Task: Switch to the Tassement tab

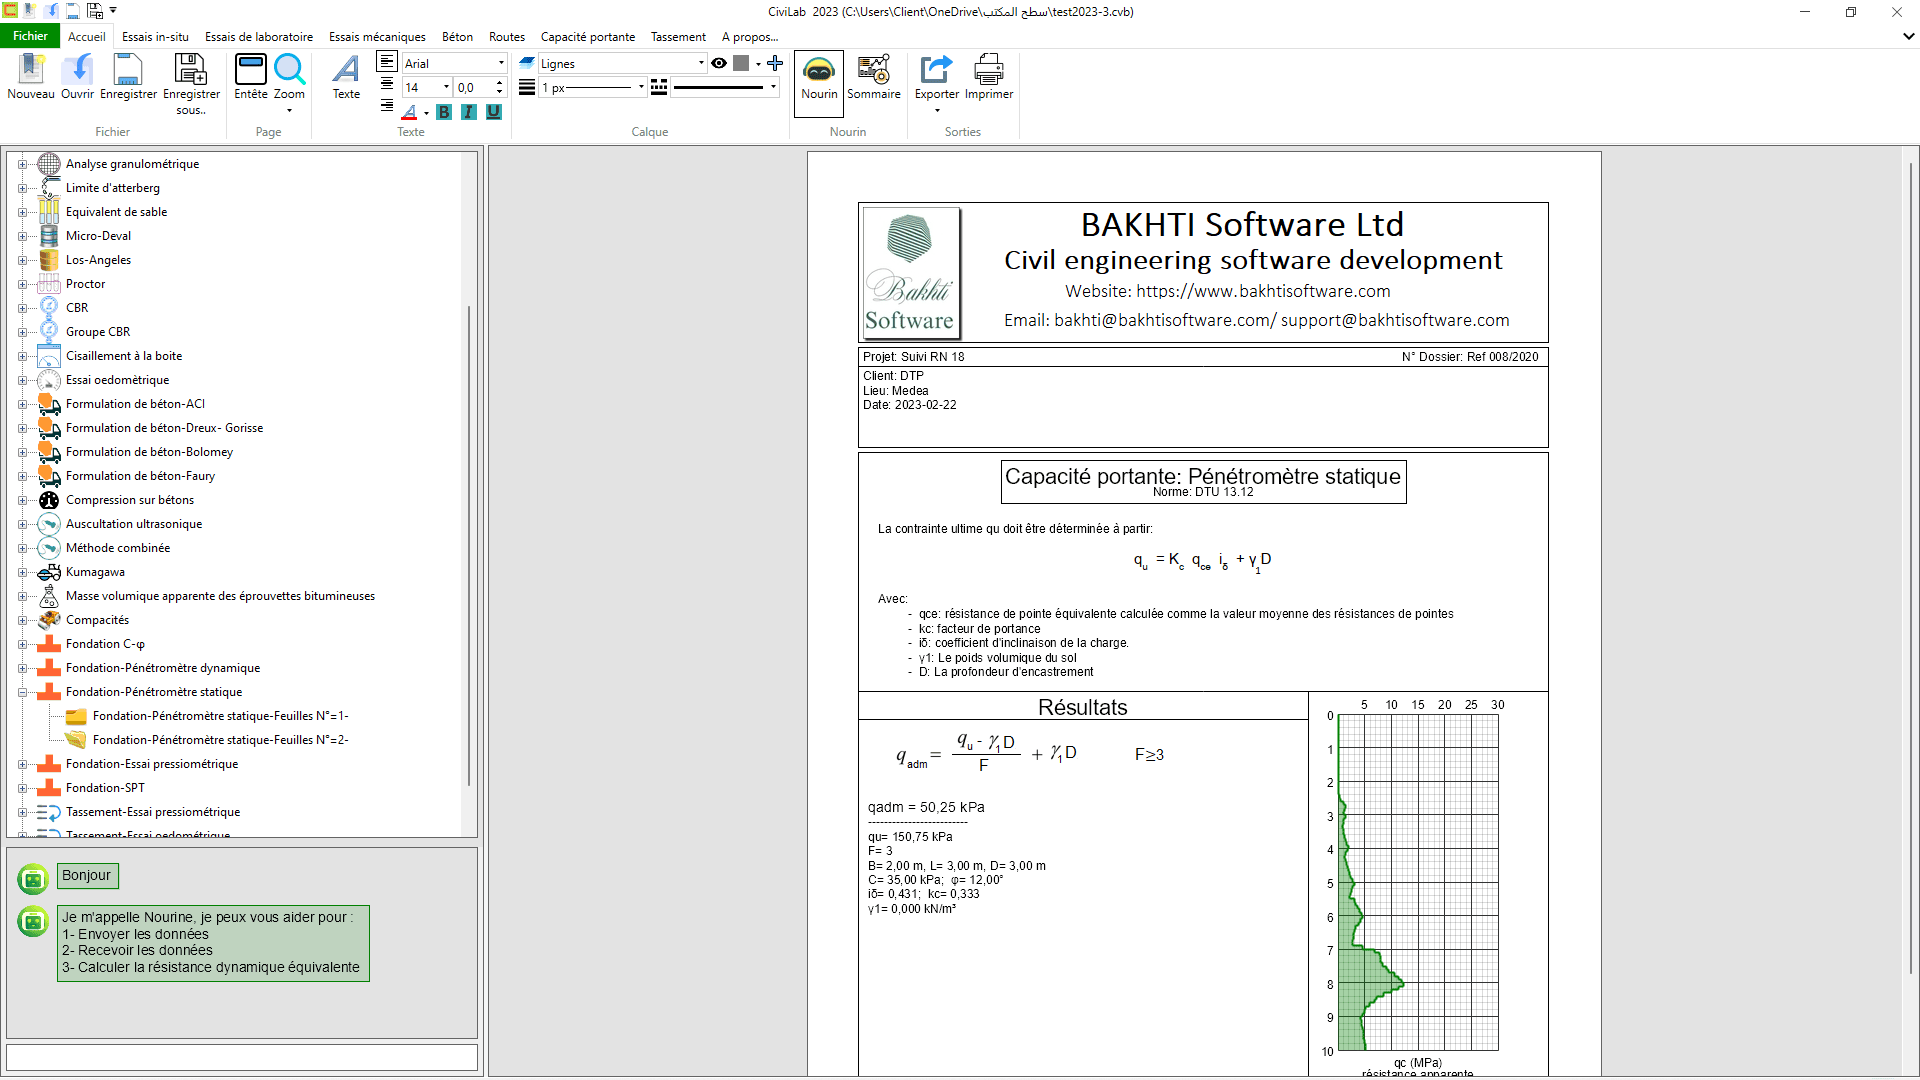Action: 678,37
